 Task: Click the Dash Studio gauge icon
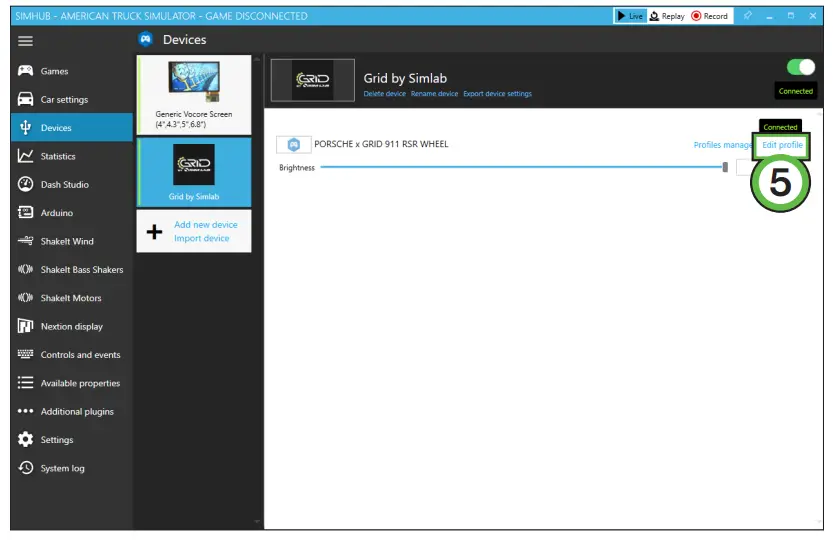25,184
